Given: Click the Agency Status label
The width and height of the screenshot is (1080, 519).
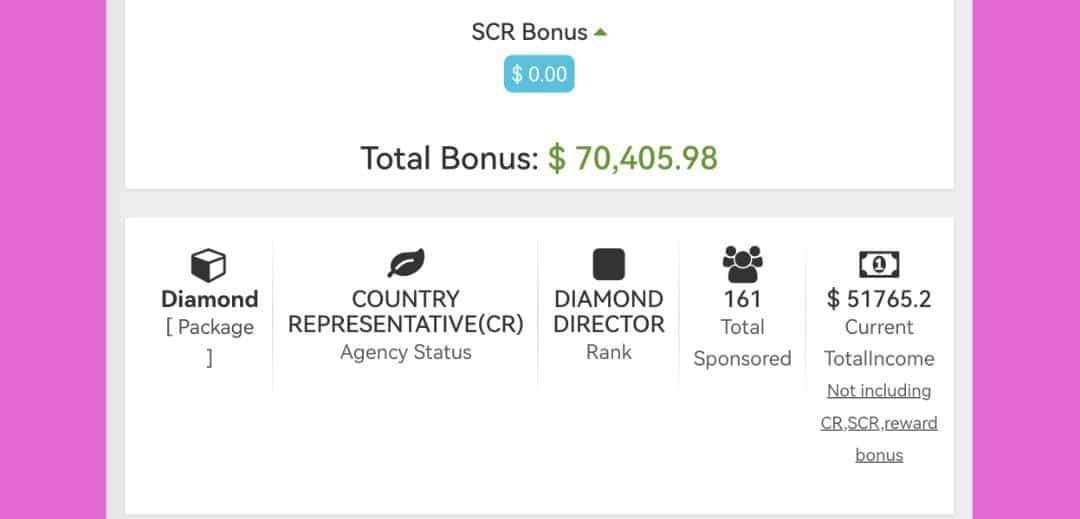Looking at the screenshot, I should (x=405, y=352).
